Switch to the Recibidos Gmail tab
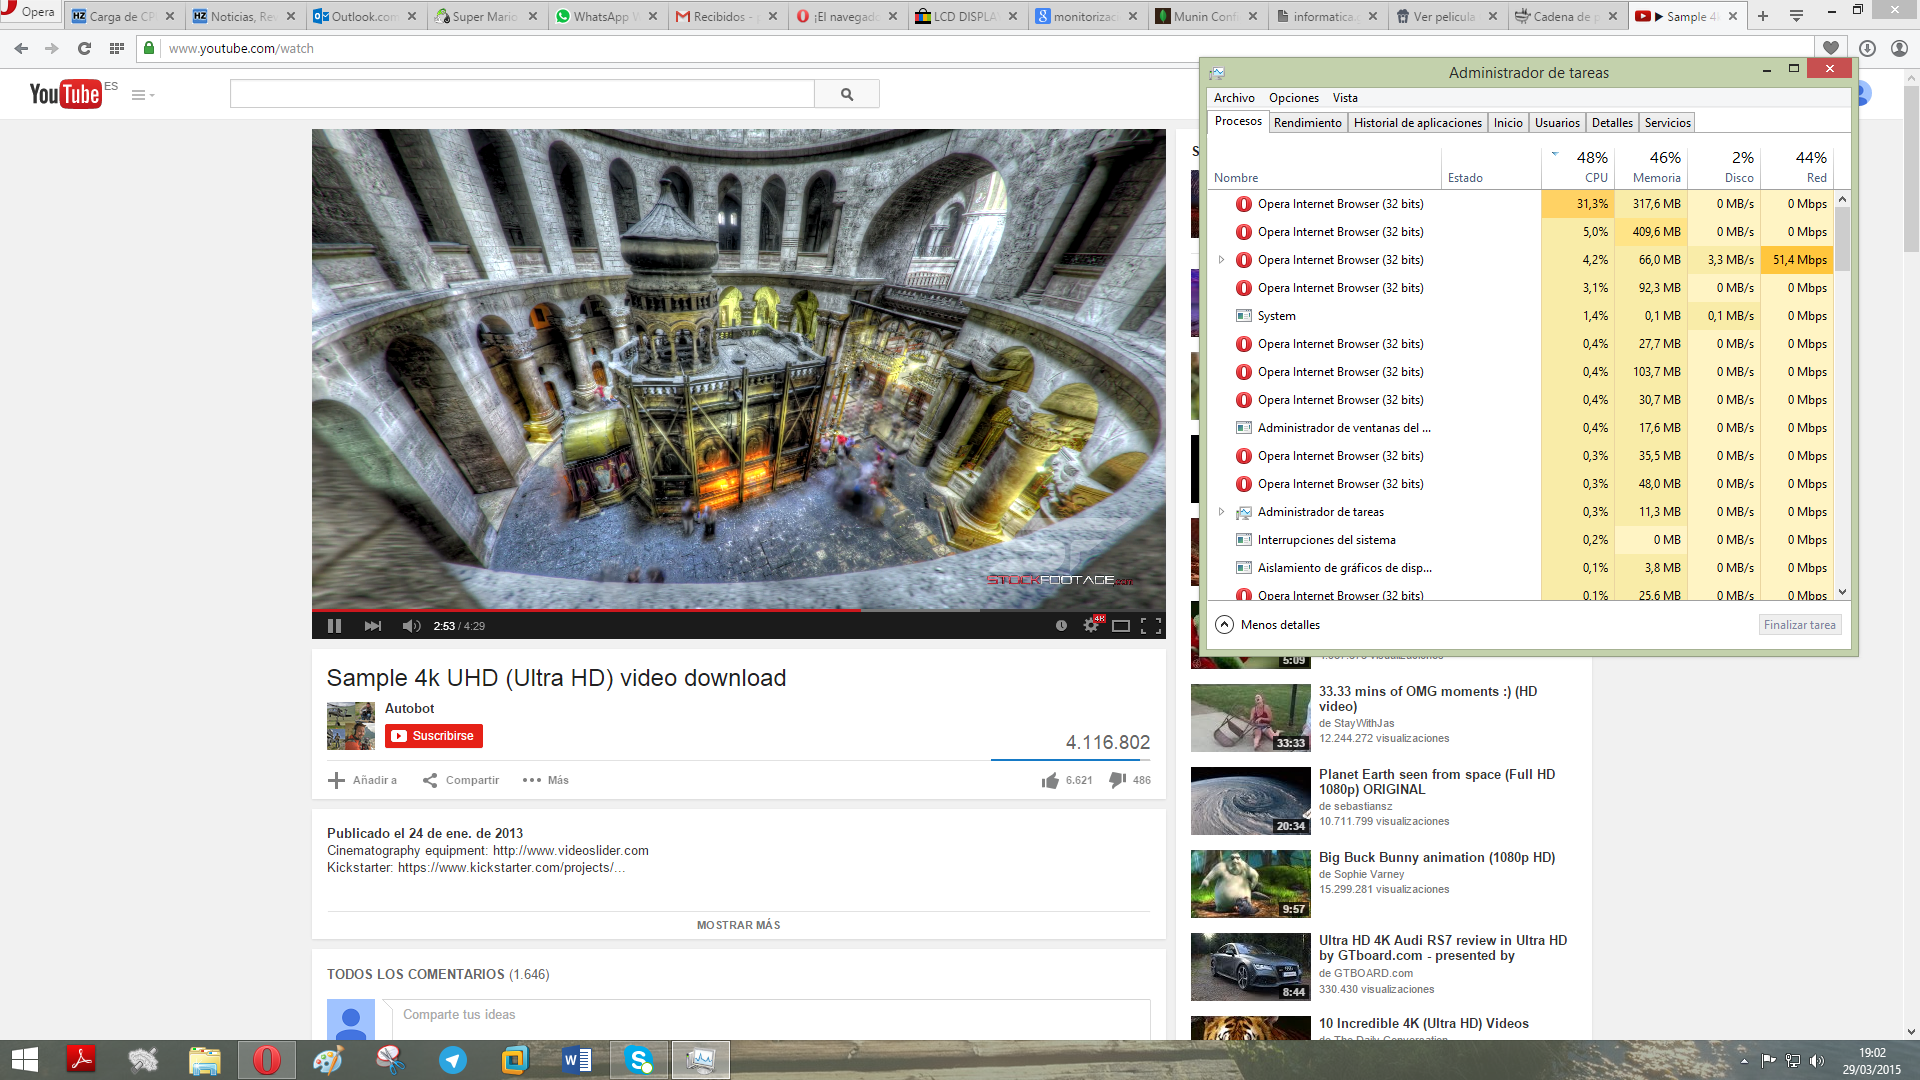This screenshot has width=1920, height=1080. point(727,16)
